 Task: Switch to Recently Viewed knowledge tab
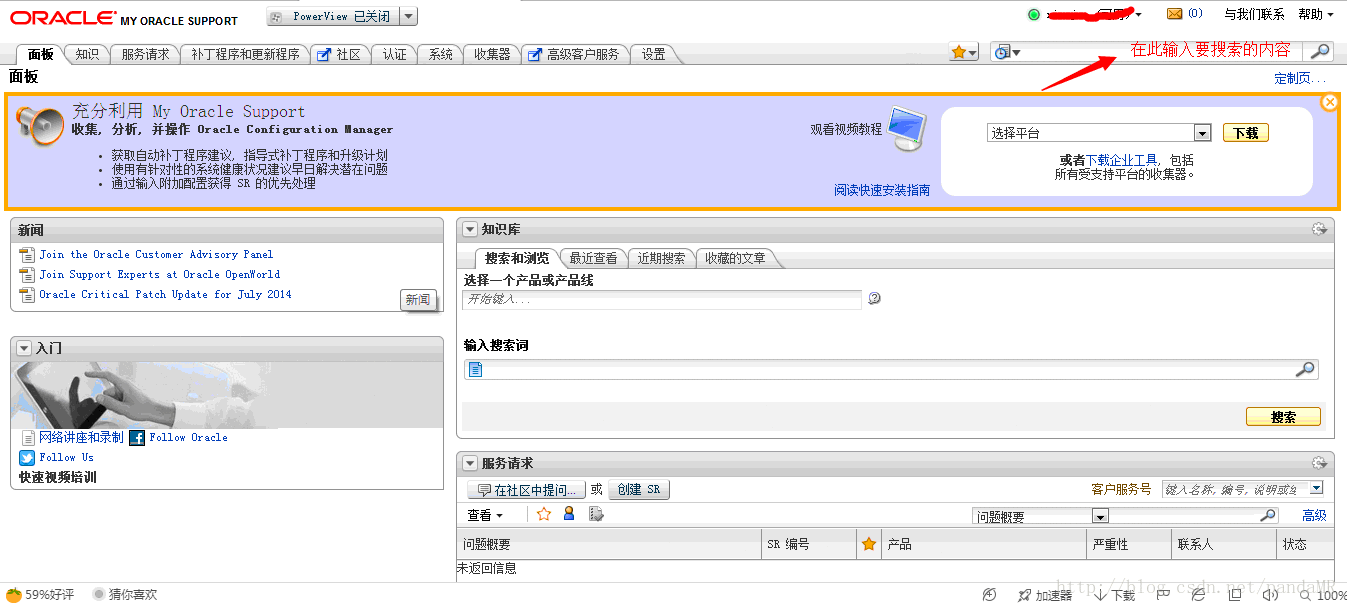point(594,258)
